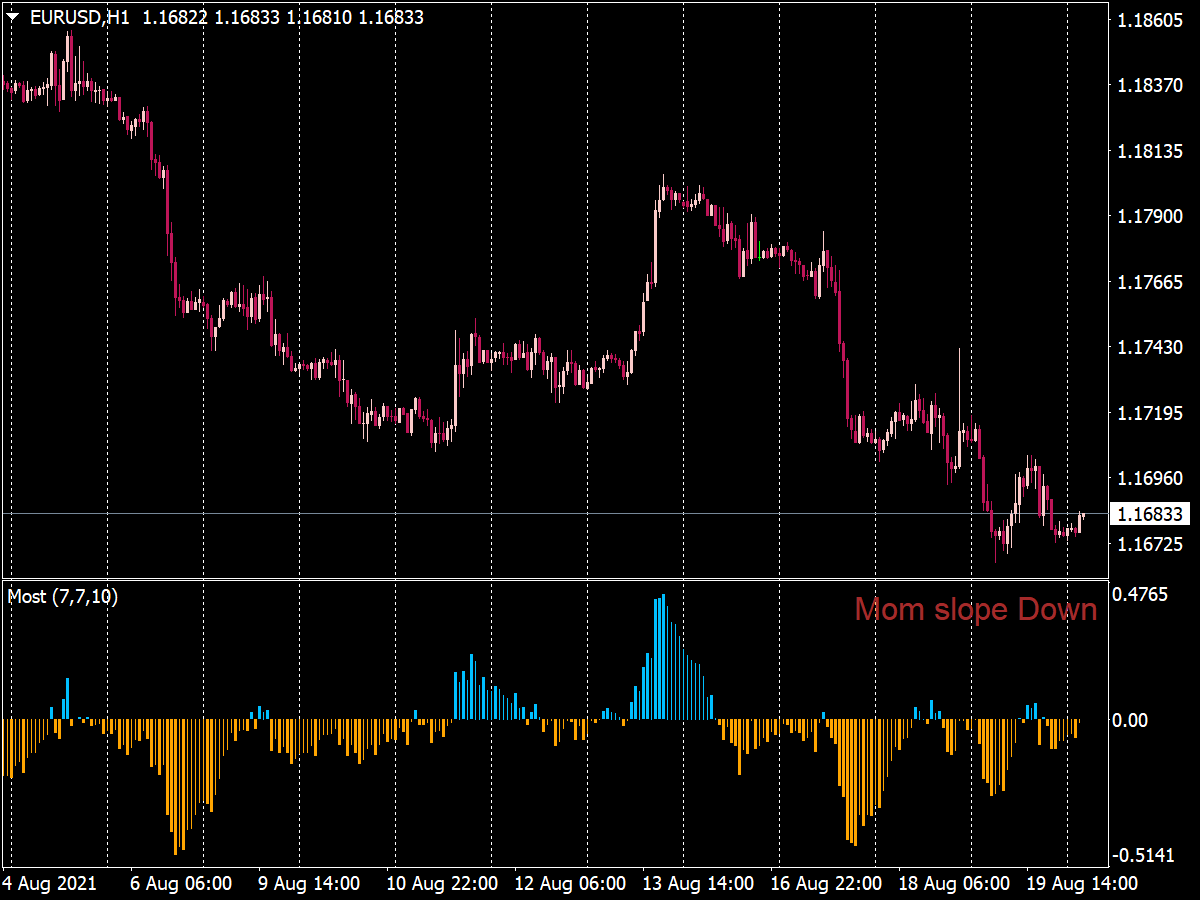1200x900 pixels.
Task: Click the 1.16725 price axis label
Action: [1150, 545]
